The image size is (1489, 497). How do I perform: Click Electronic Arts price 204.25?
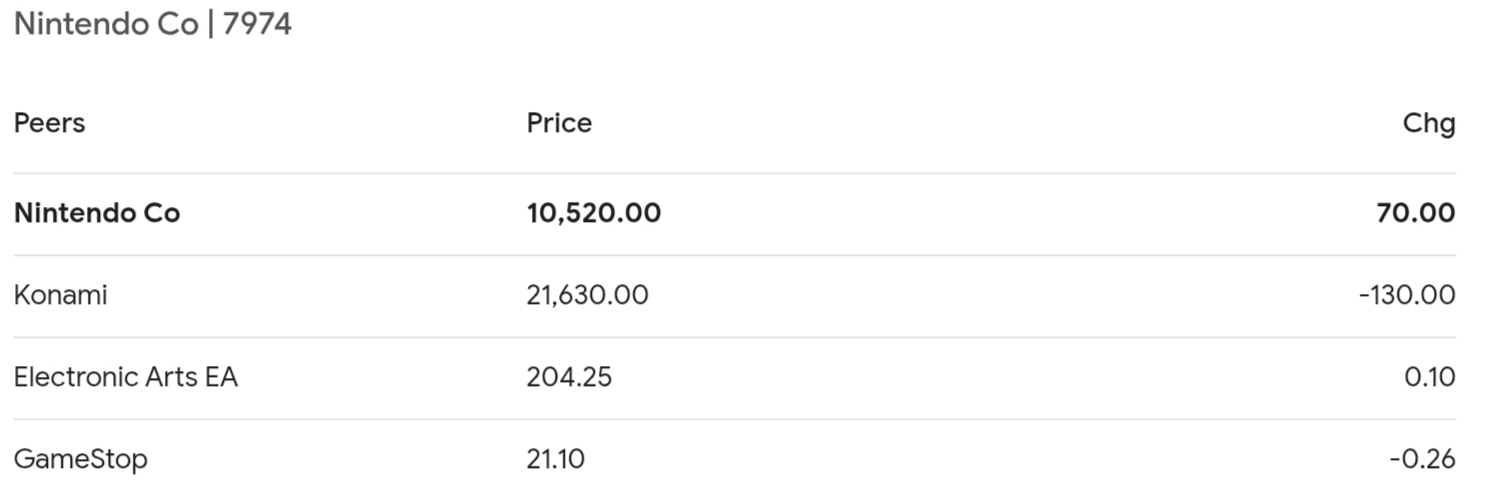[x=569, y=377]
